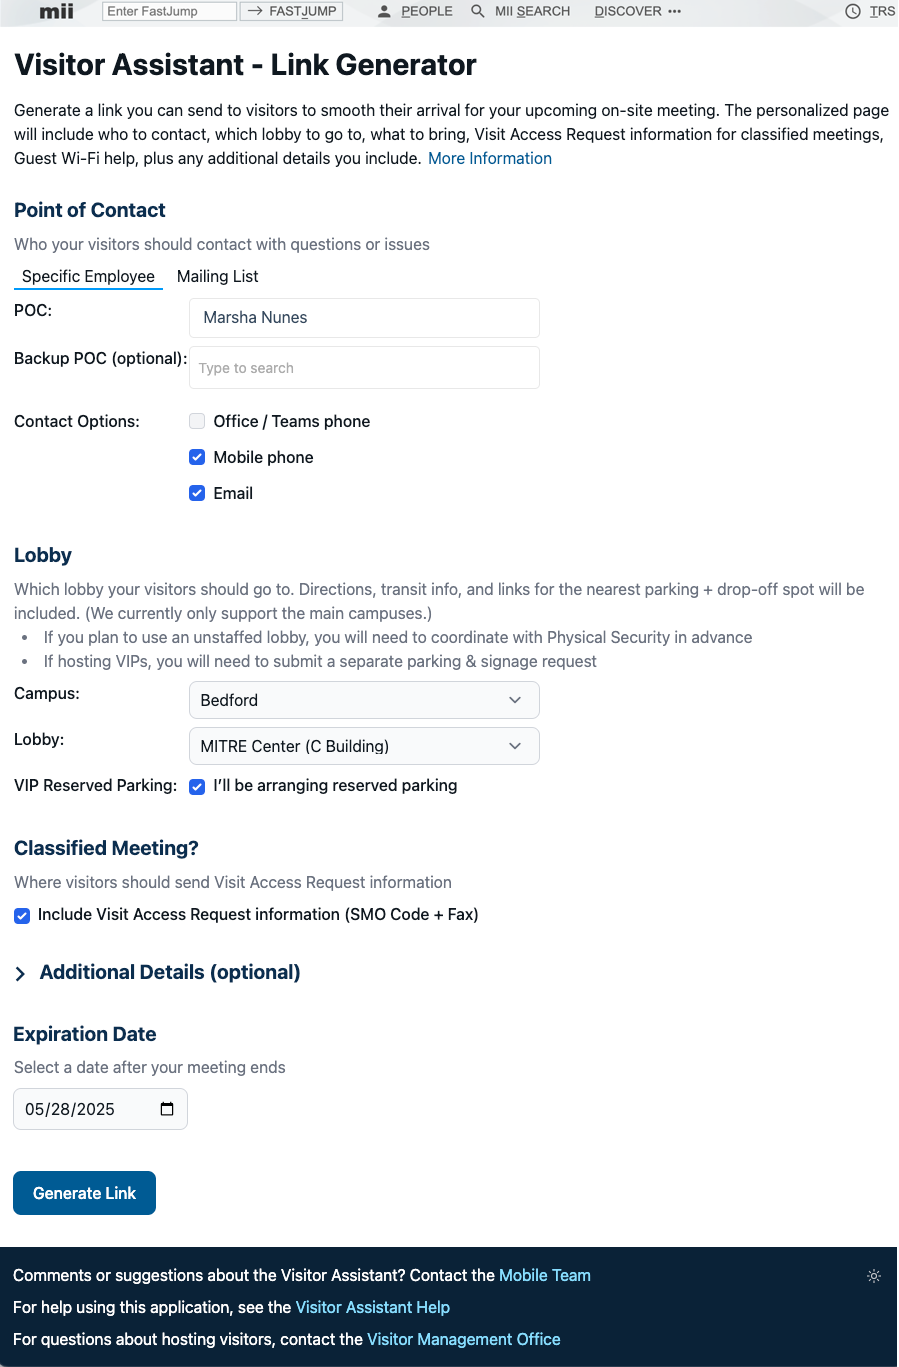The height and width of the screenshot is (1367, 899).
Task: Switch to the Mailing List tab
Action: click(x=217, y=276)
